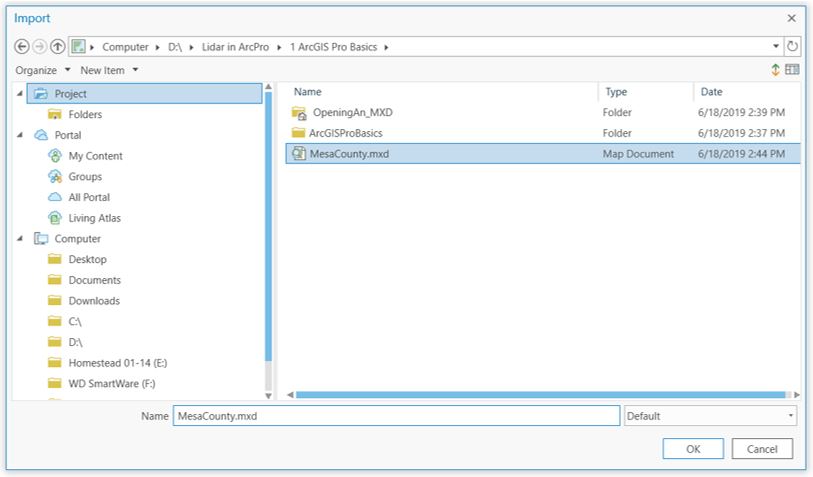
Task: Click the Name input field
Action: 396,416
